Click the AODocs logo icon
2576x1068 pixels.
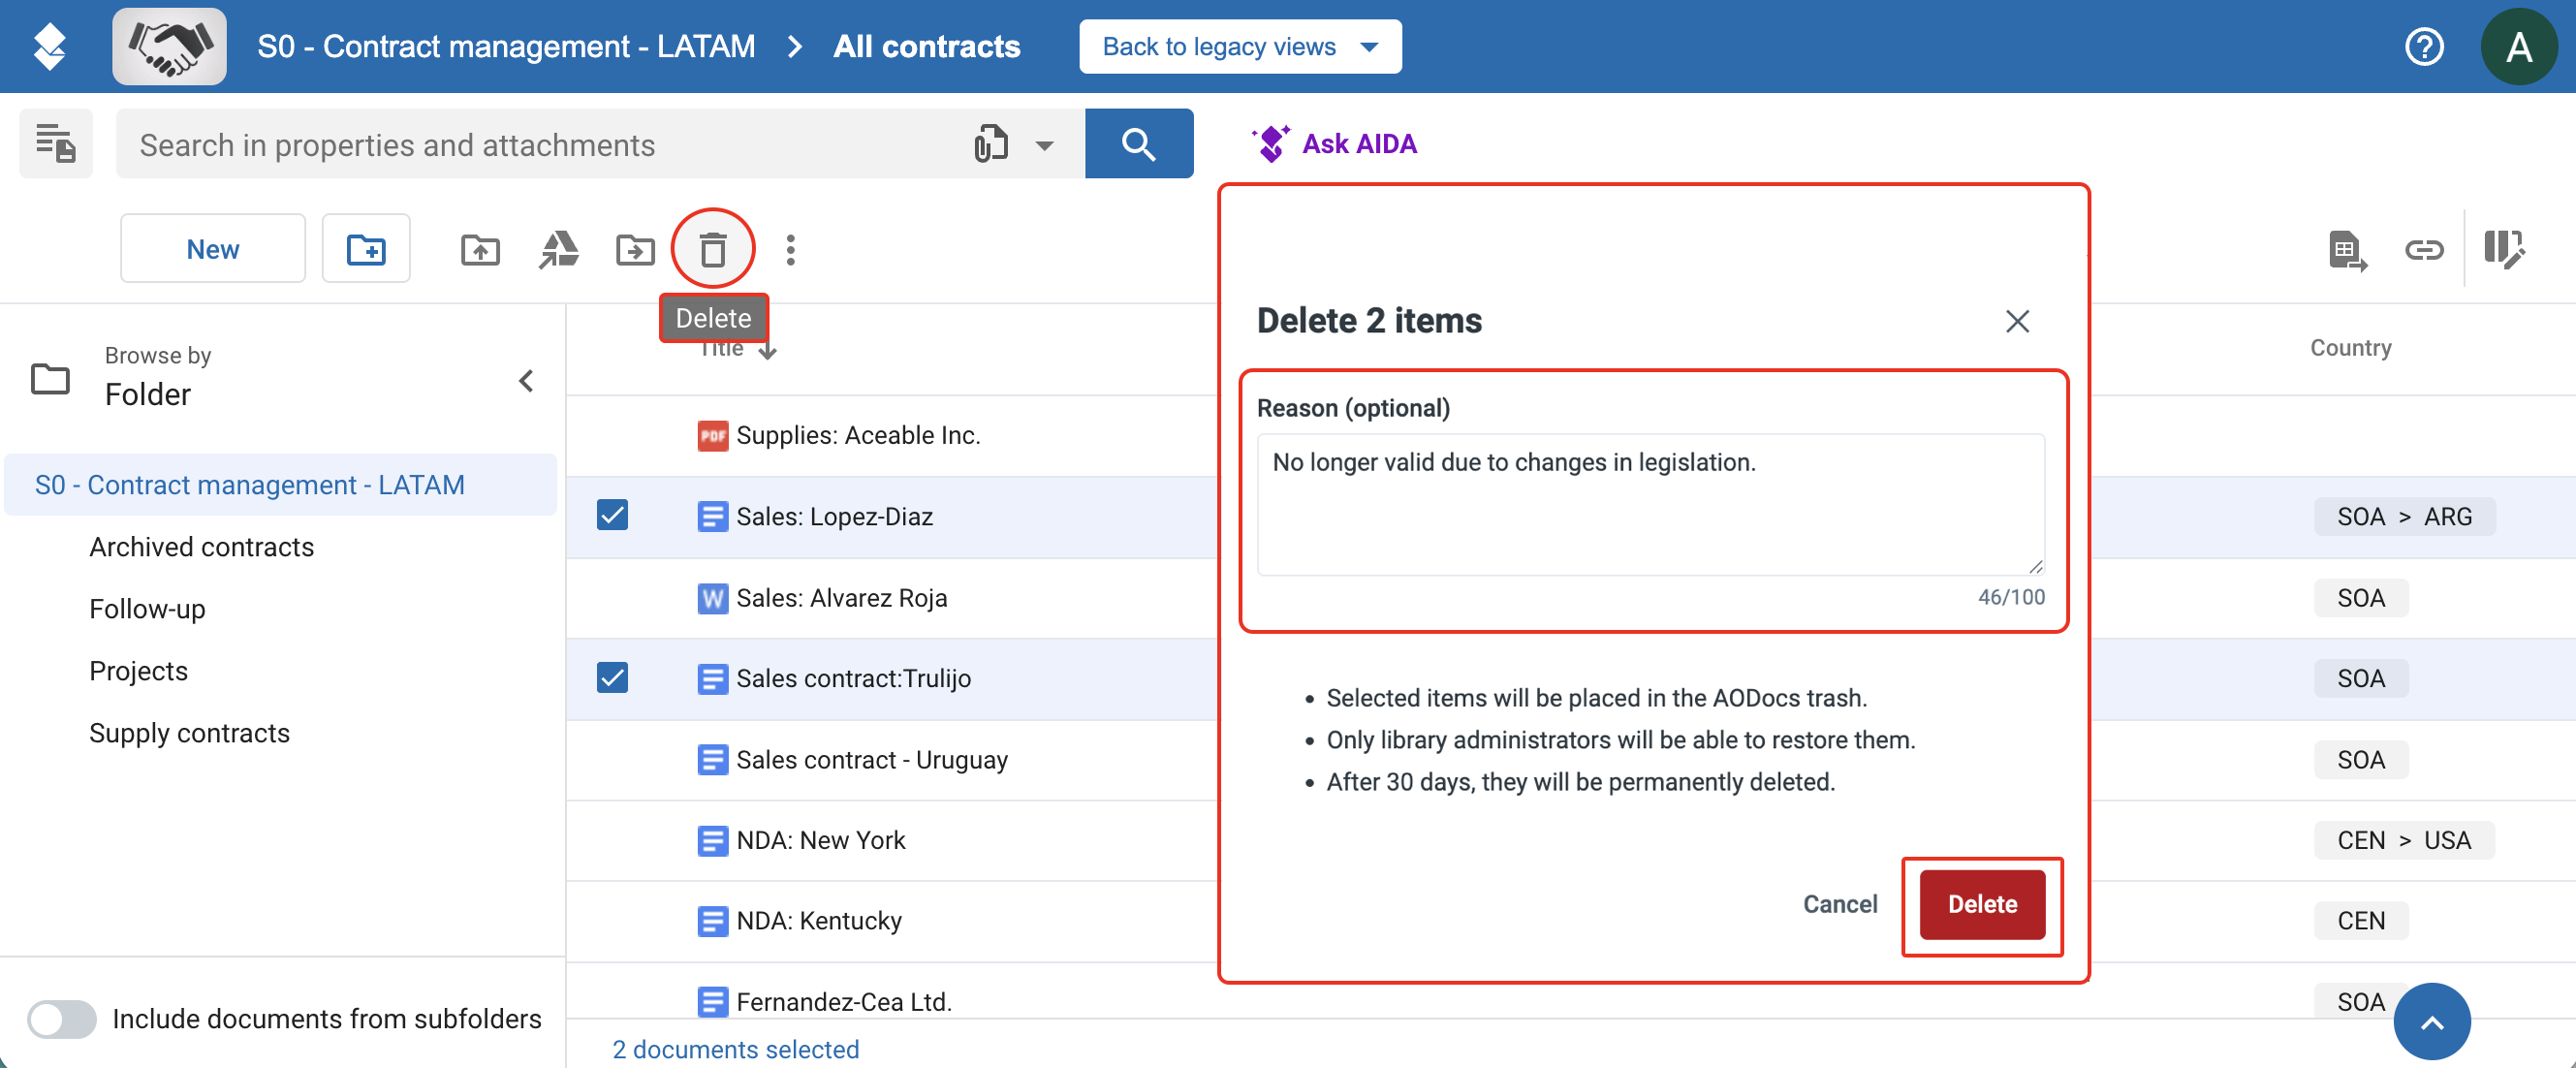(x=49, y=47)
